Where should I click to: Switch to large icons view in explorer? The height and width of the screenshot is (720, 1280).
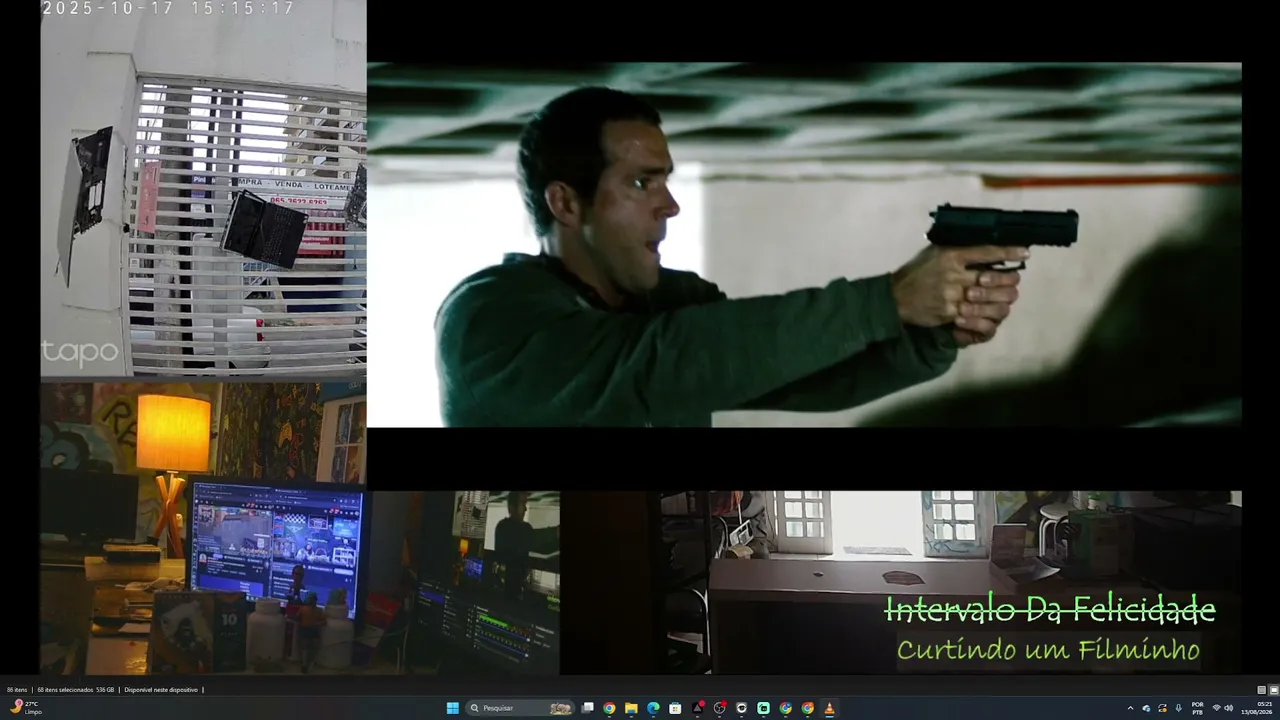1274,690
